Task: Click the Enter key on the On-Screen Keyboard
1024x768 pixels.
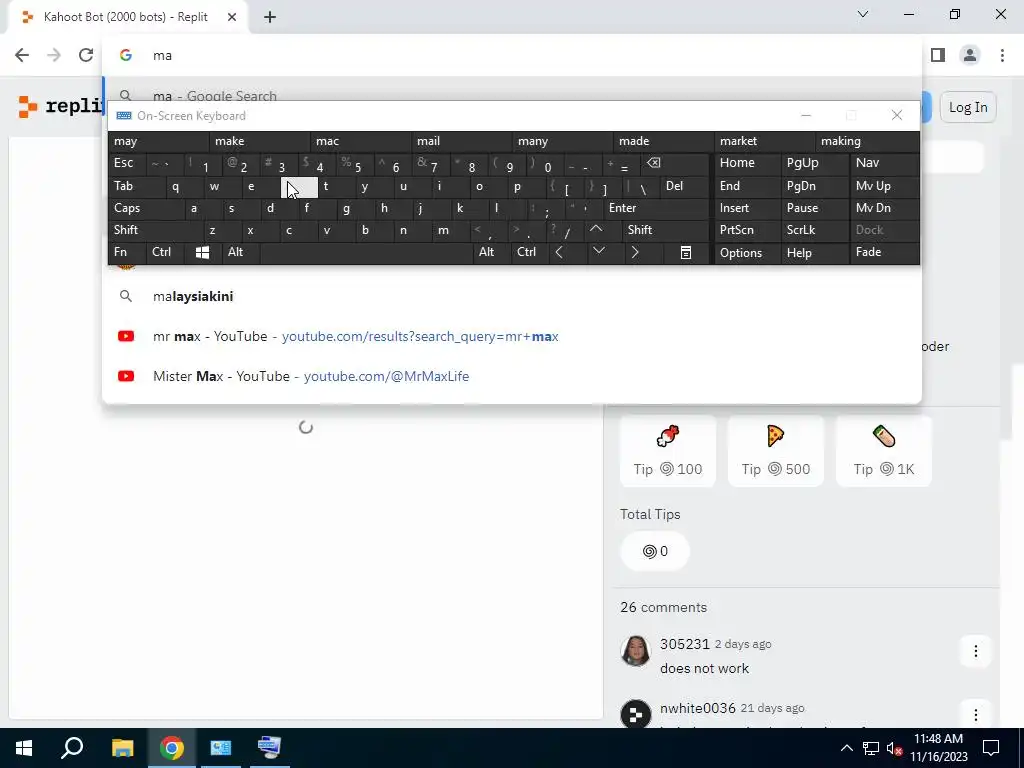Action: [x=656, y=208]
